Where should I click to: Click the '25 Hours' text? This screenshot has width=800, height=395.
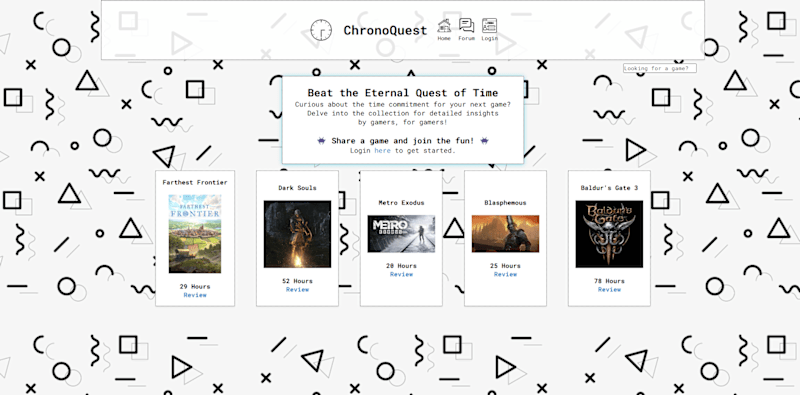click(x=505, y=266)
